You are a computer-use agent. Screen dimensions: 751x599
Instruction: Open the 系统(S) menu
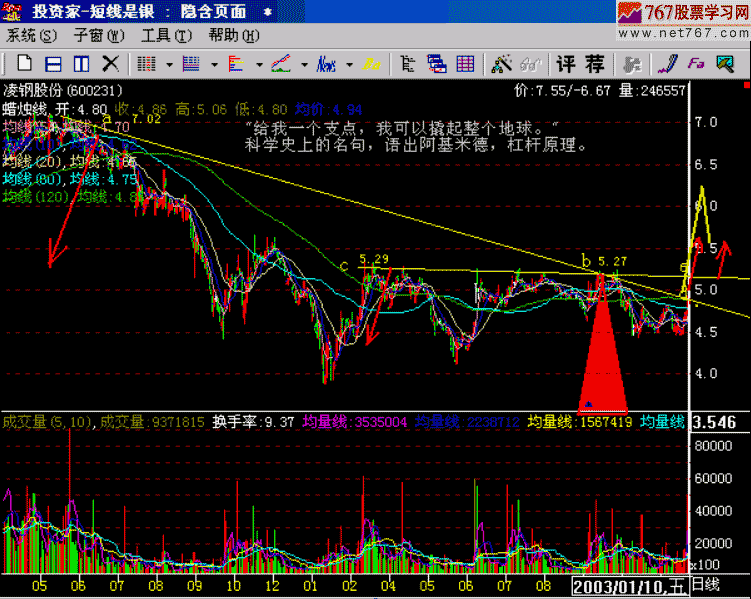(x=32, y=36)
